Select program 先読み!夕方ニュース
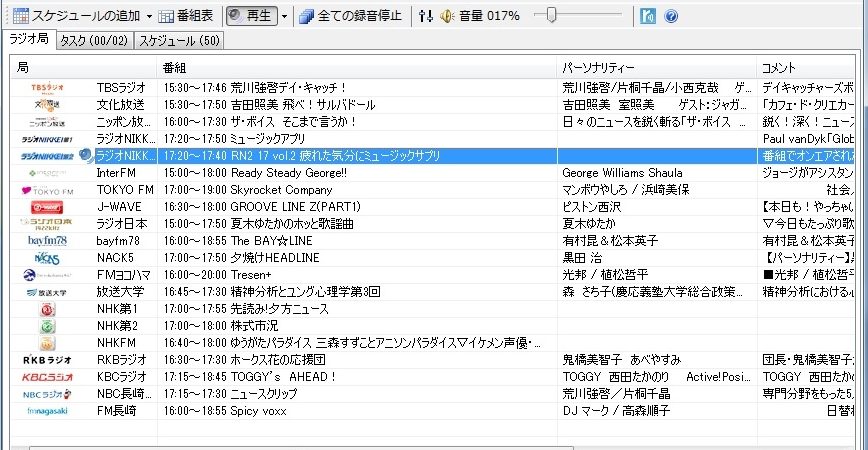 (280, 309)
